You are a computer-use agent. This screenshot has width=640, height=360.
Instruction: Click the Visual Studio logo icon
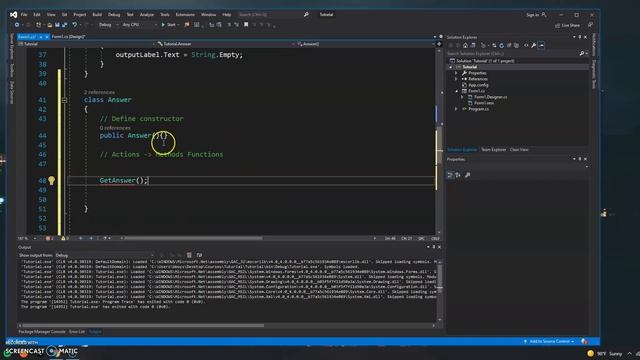13,15
